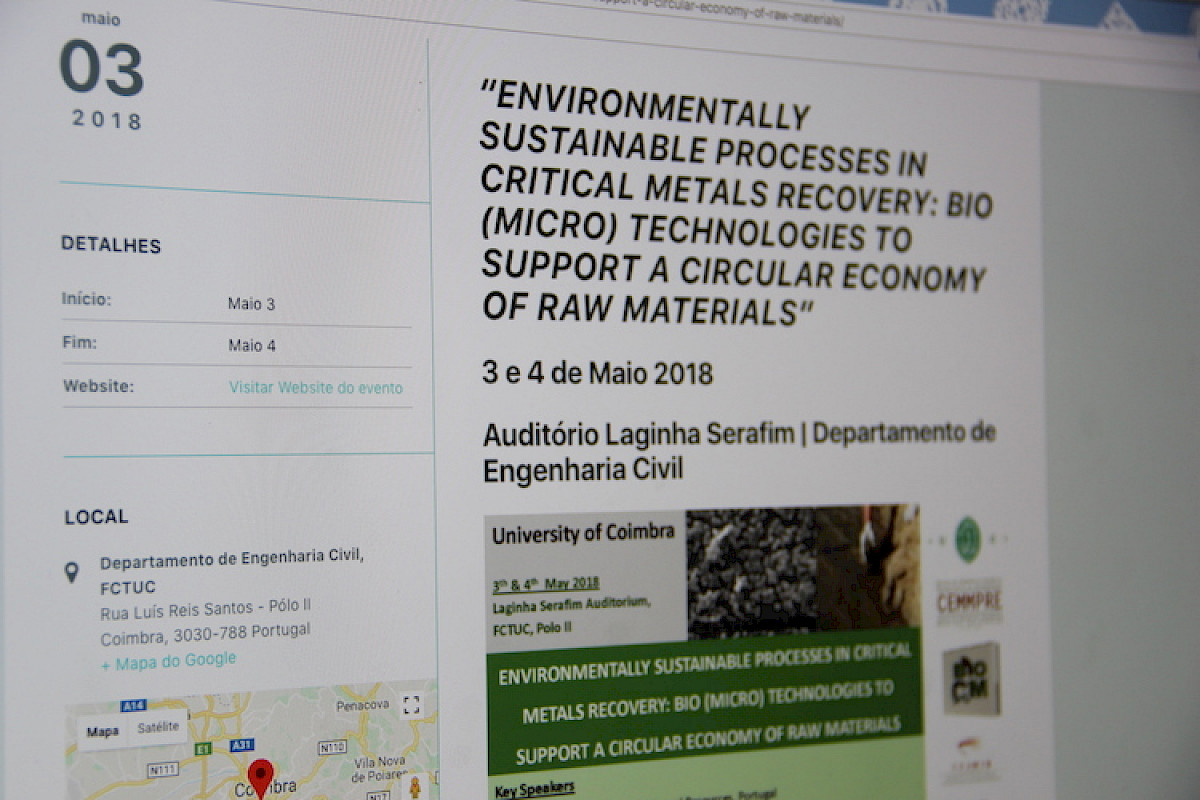Click the Fim value "Maio 4"
Image resolution: width=1200 pixels, height=800 pixels.
[x=252, y=346]
